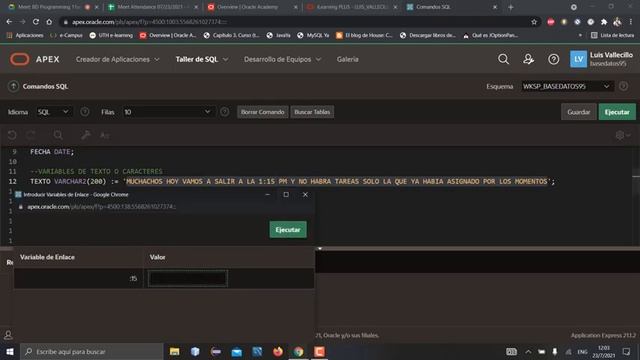Screen dimensions: 640x360
Task: Open the Mail app from the taskbar
Action: coord(236,351)
